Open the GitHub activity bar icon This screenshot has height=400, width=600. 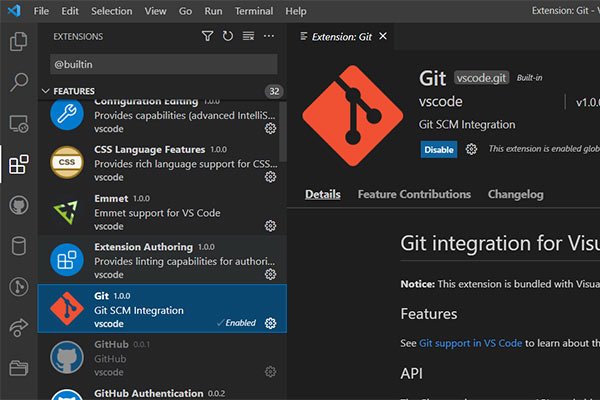18,205
